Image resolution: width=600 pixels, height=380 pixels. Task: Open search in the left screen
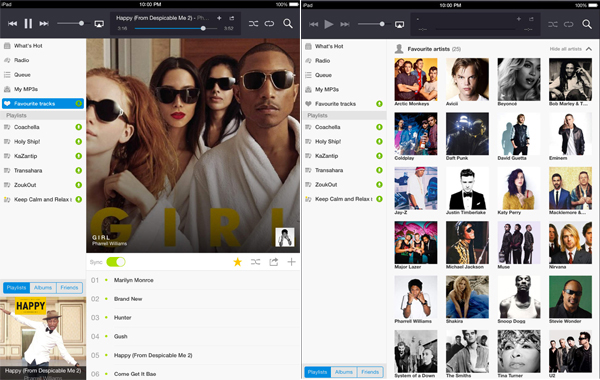click(288, 24)
